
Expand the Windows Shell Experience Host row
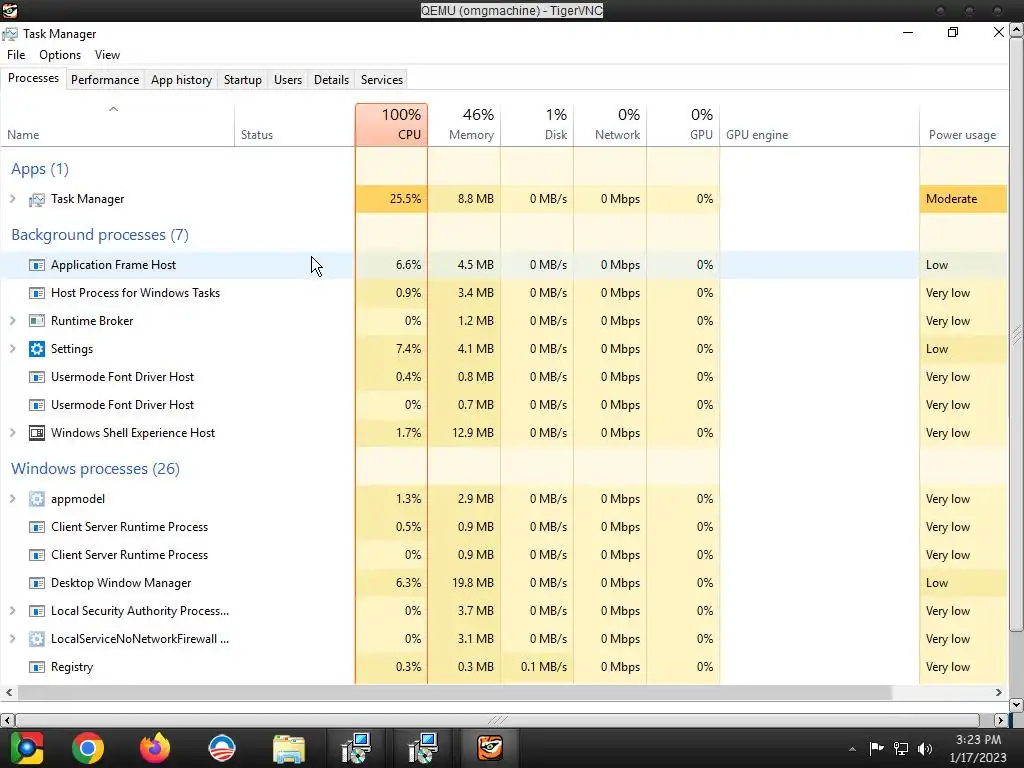pyautogui.click(x=12, y=432)
